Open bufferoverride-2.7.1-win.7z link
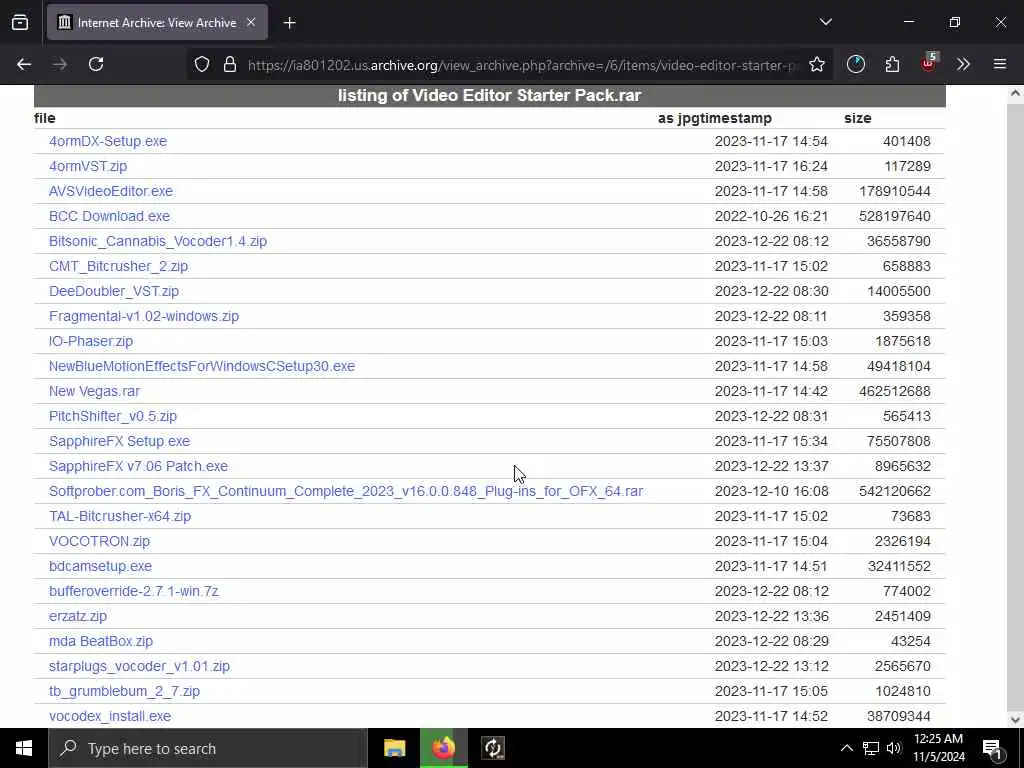This screenshot has height=768, width=1024. [x=134, y=591]
